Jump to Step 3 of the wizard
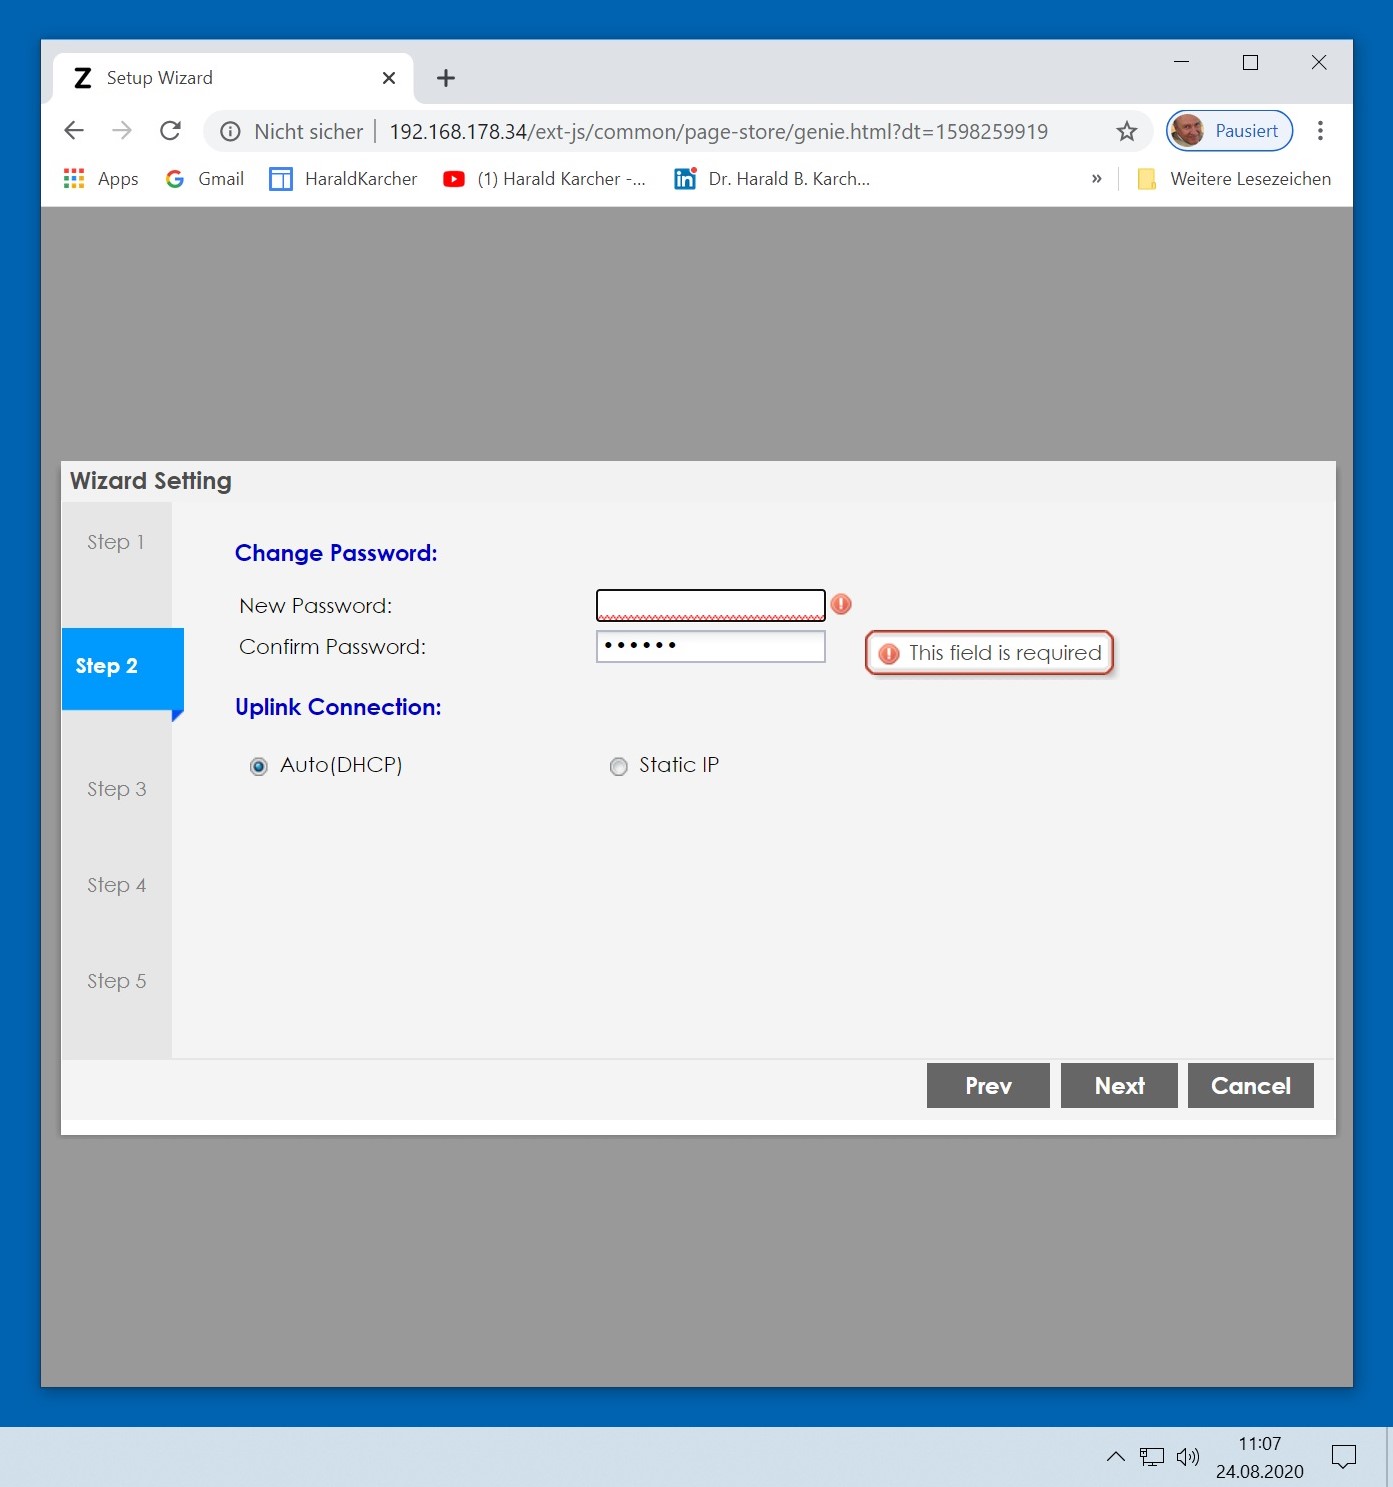Viewport: 1393px width, 1487px height. (116, 789)
